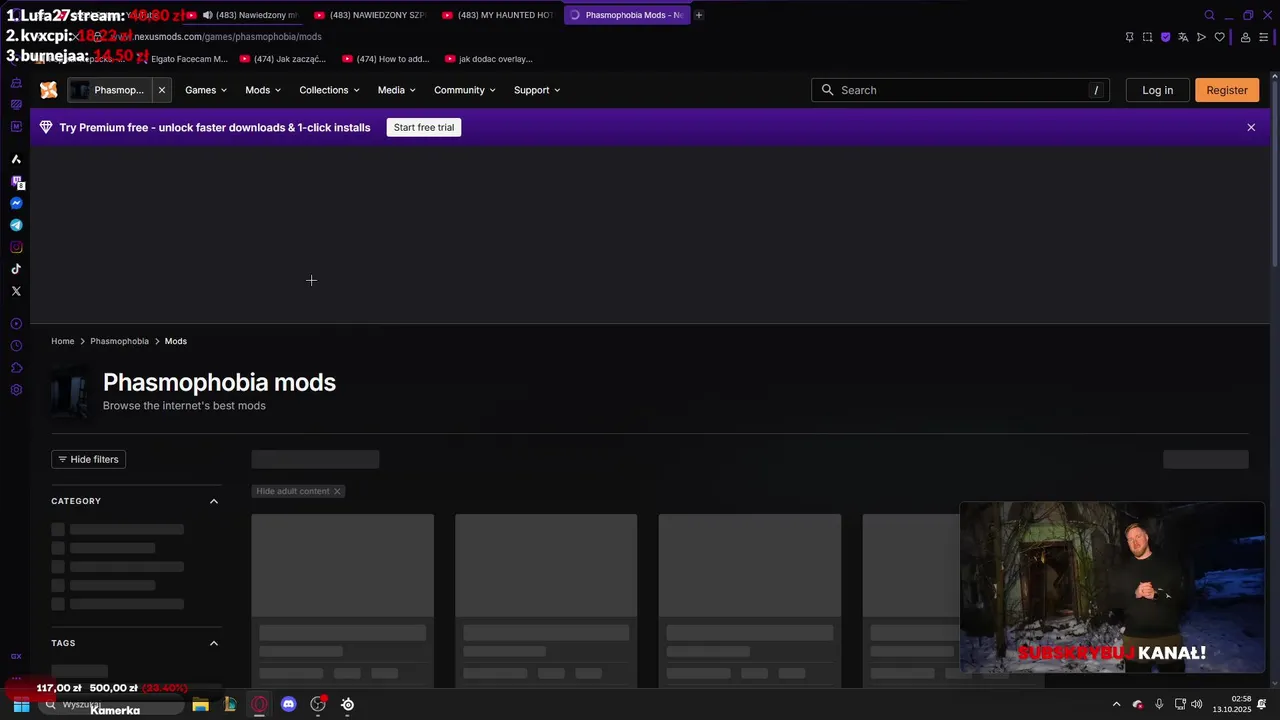This screenshot has width=1280, height=720.
Task: Switch to the Nawiedzony YouTube tab
Action: [x=243, y=15]
